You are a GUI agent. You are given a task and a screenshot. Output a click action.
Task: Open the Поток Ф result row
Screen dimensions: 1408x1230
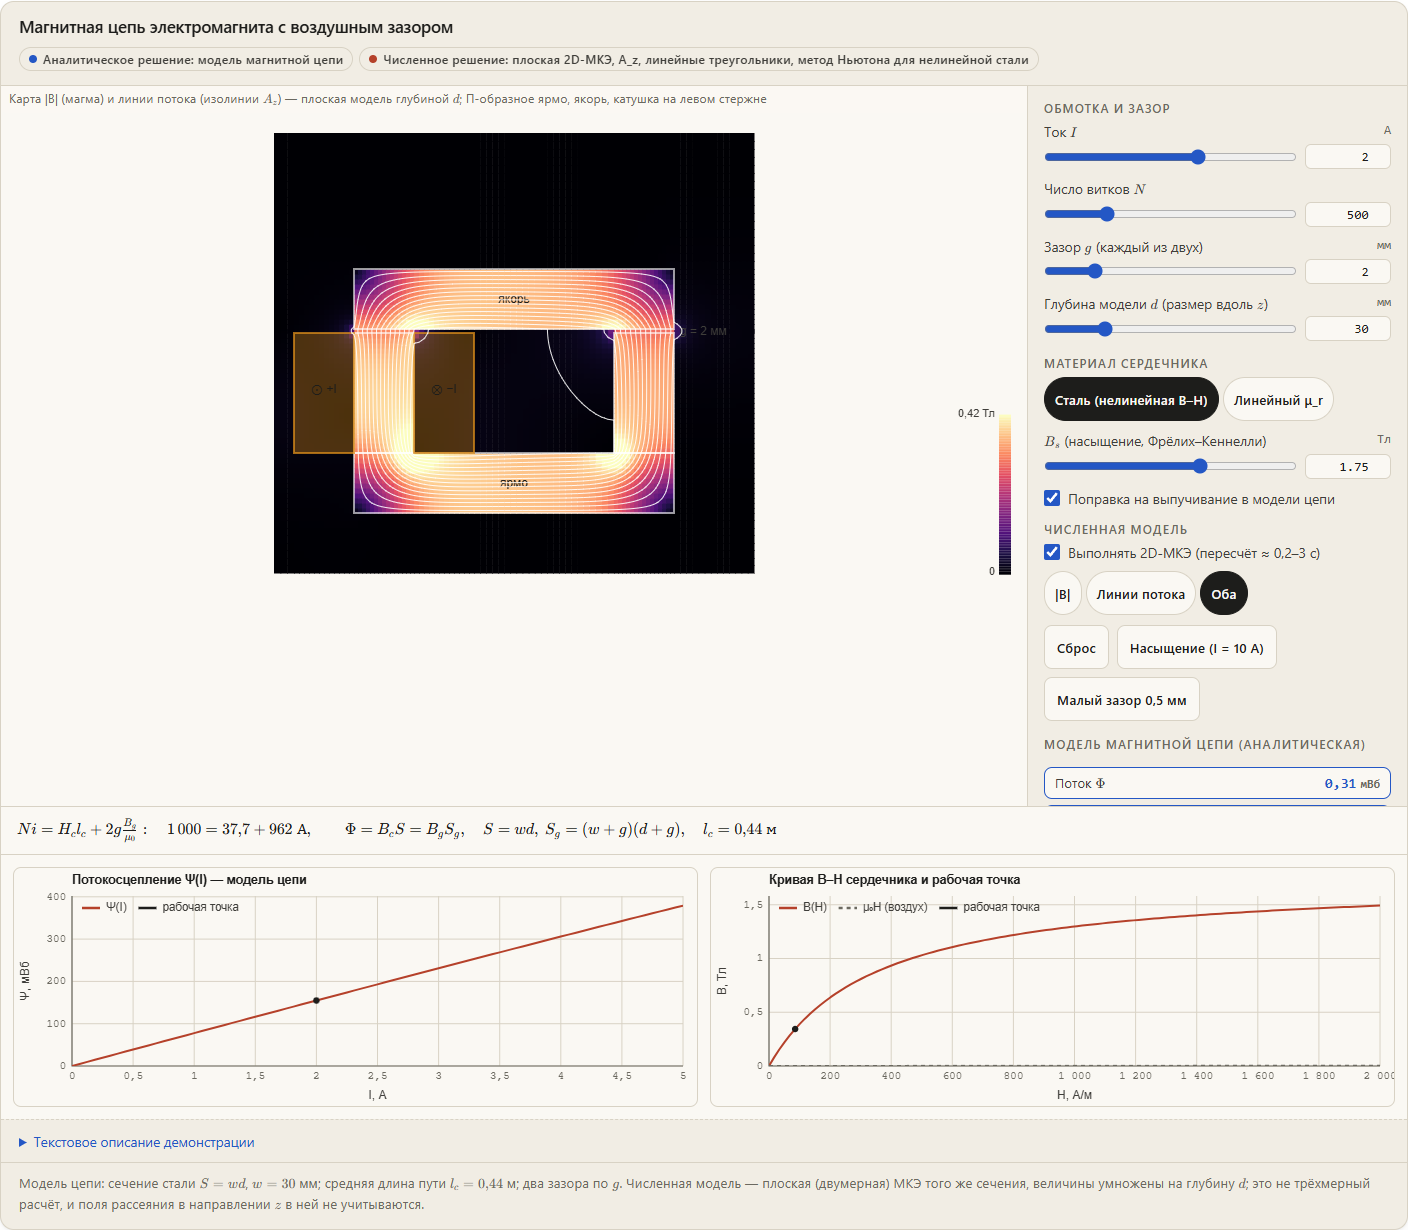1217,783
